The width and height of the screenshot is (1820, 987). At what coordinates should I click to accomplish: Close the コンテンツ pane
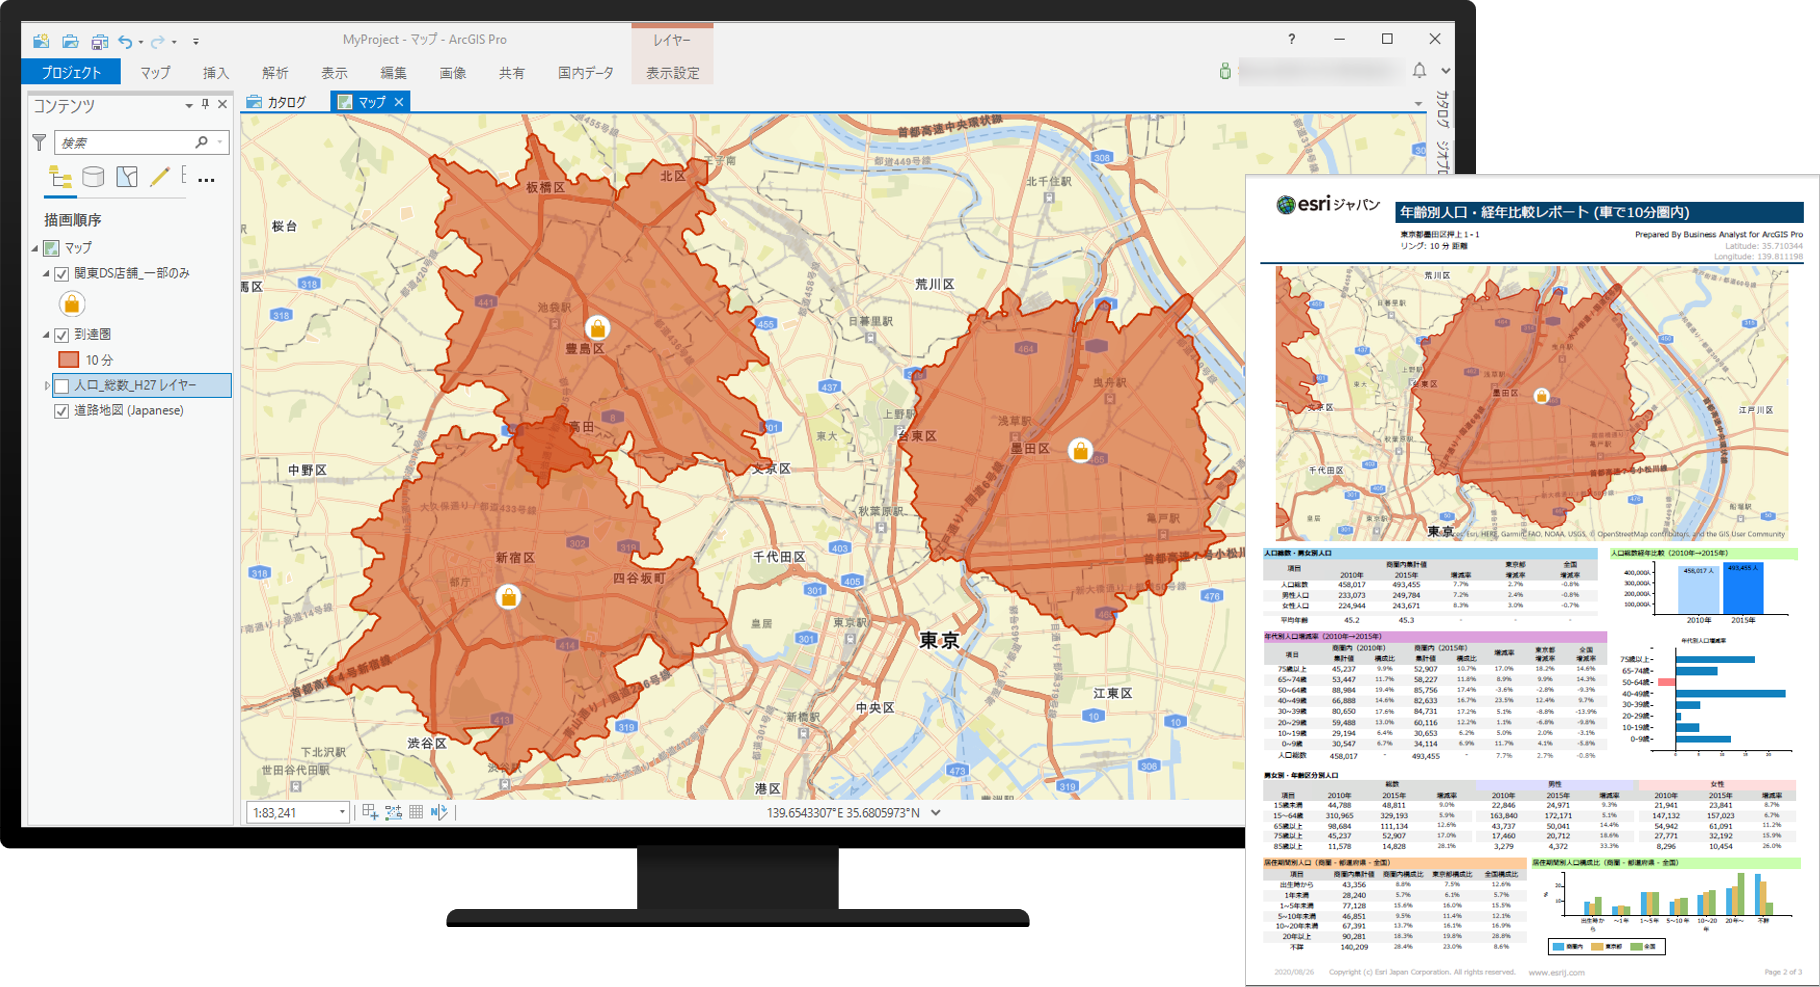(x=222, y=104)
